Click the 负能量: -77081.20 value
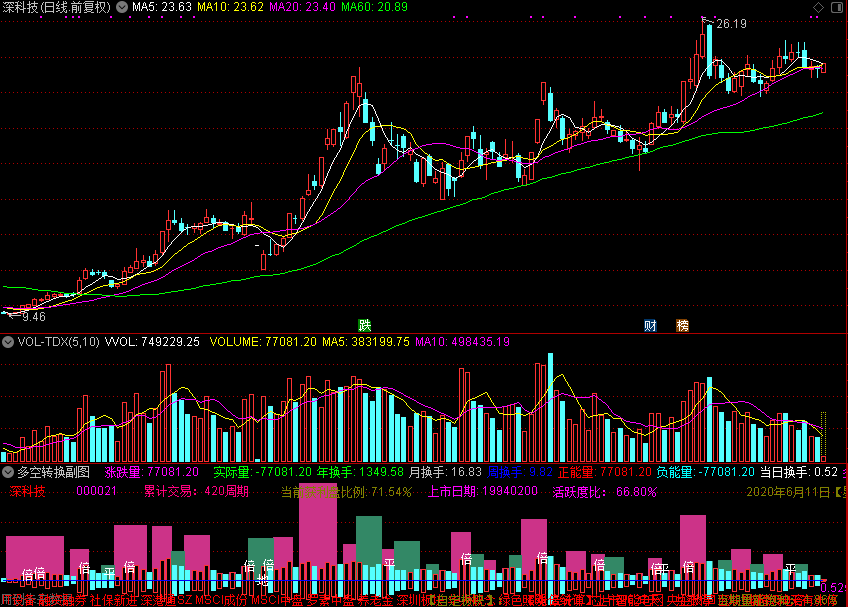 [706, 472]
